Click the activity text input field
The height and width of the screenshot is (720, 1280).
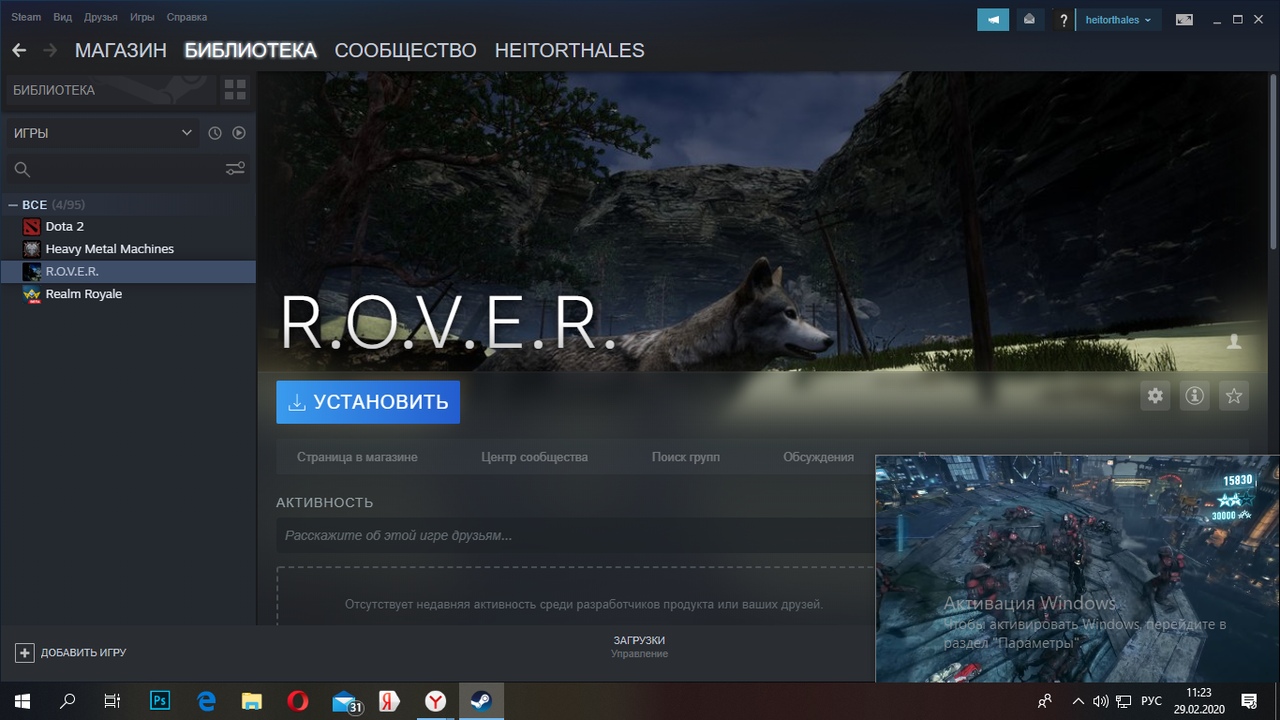[576, 535]
